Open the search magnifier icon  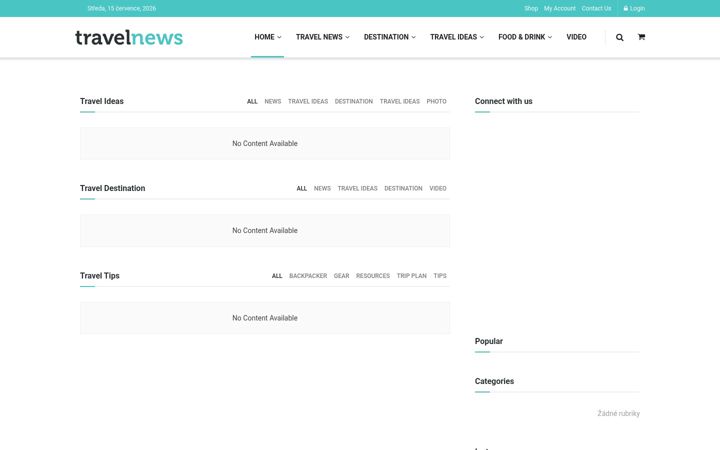point(619,37)
